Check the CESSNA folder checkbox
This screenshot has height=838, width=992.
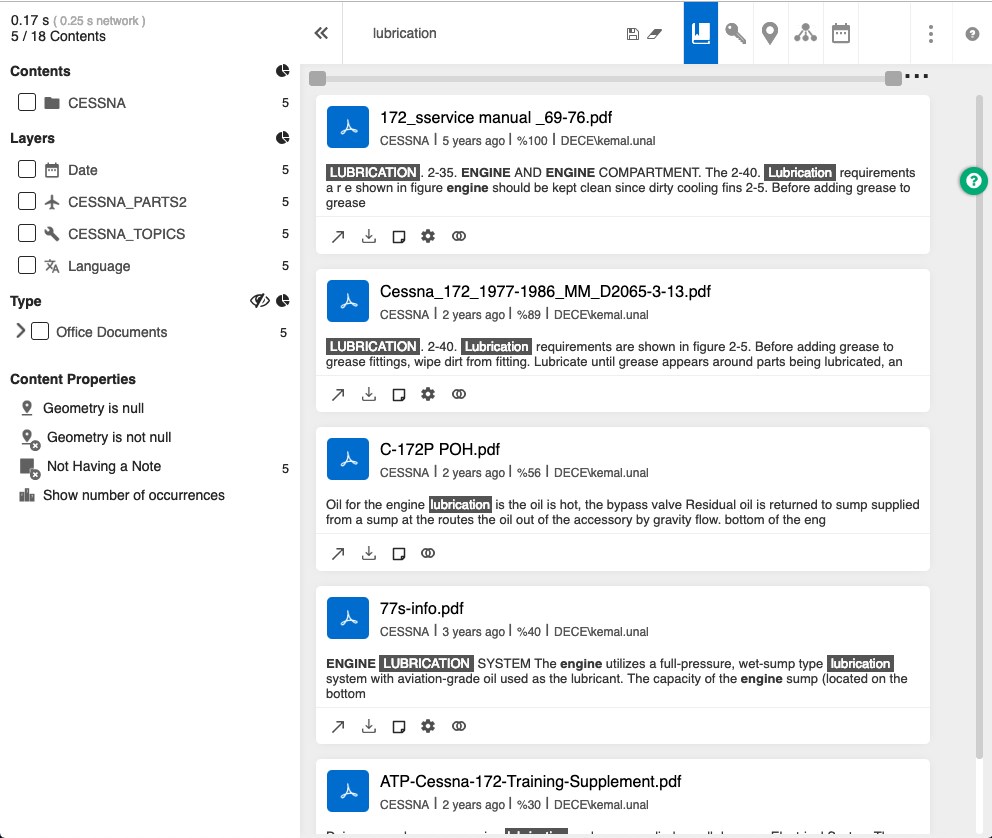click(x=27, y=102)
